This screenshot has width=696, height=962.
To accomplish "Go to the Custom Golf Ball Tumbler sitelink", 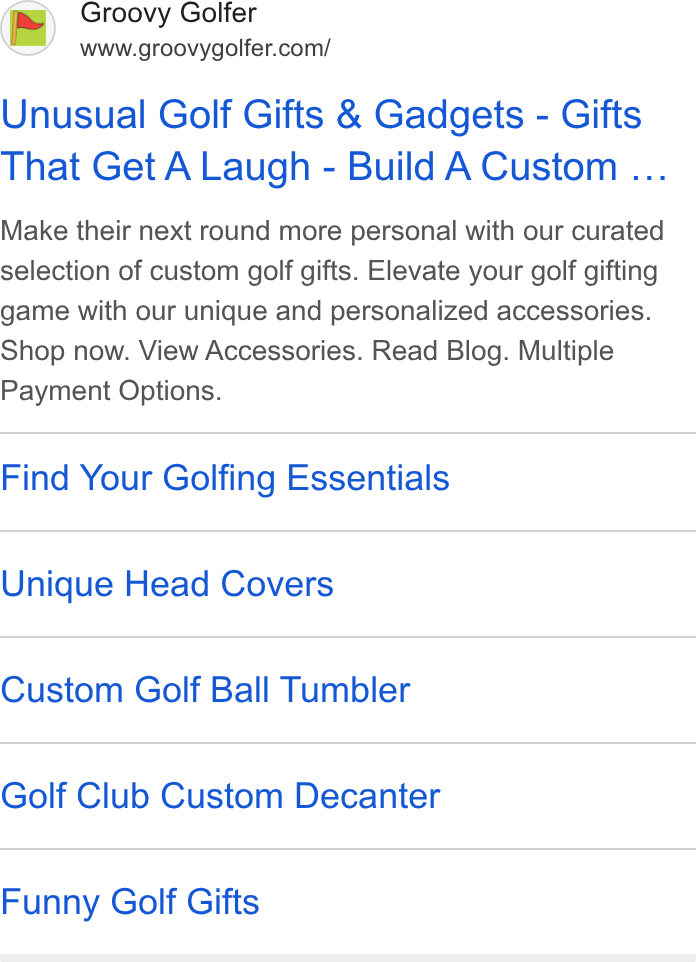I will tap(205, 690).
